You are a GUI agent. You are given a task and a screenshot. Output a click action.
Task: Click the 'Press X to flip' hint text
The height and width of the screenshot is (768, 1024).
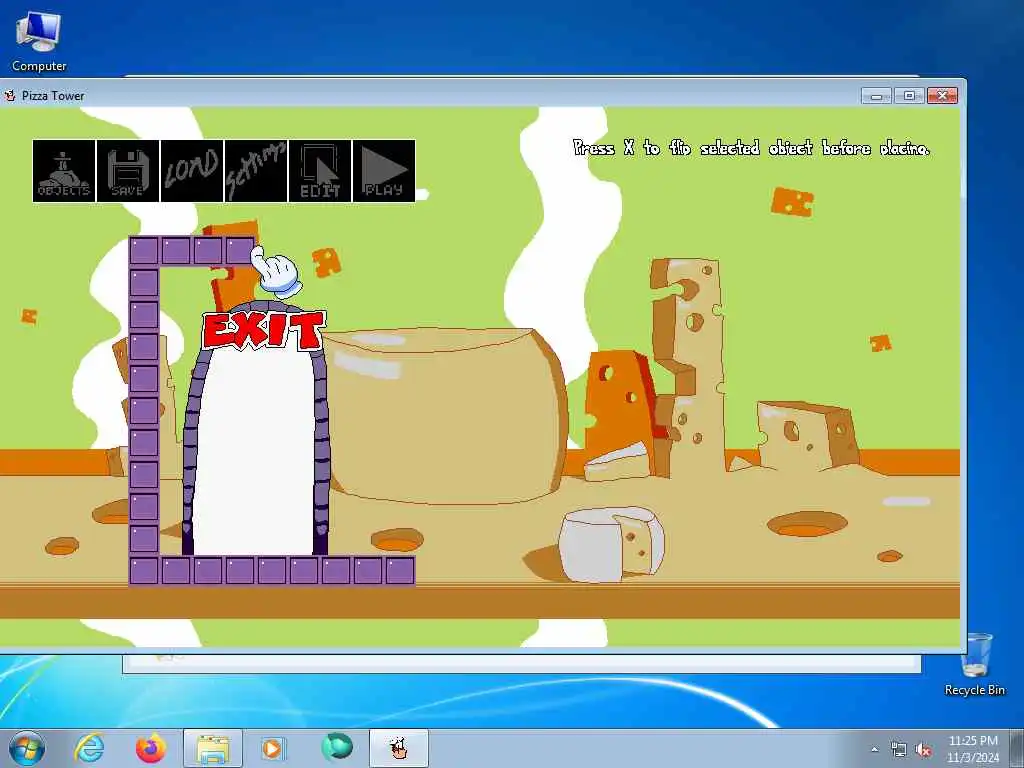coord(751,148)
